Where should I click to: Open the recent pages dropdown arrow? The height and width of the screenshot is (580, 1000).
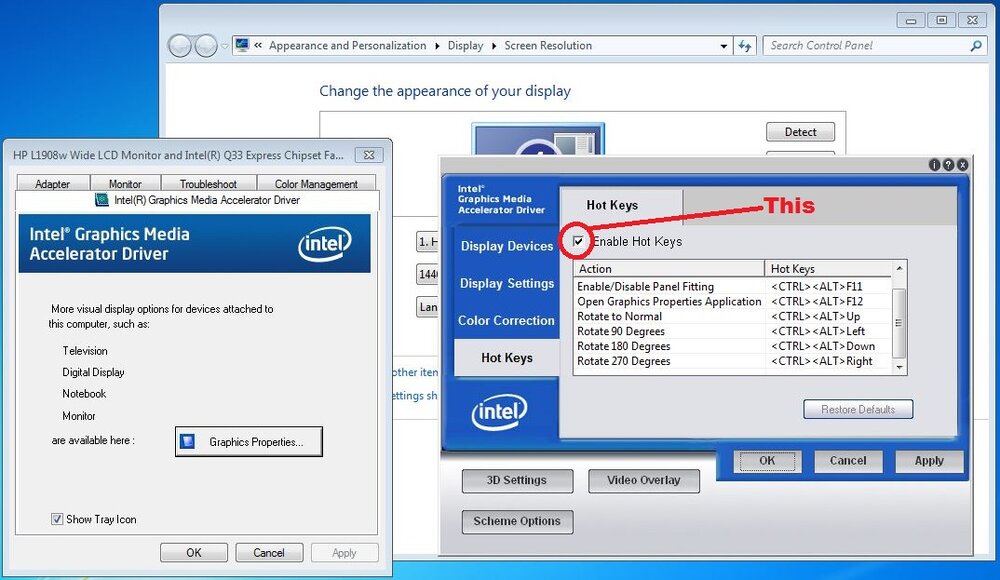coord(224,46)
